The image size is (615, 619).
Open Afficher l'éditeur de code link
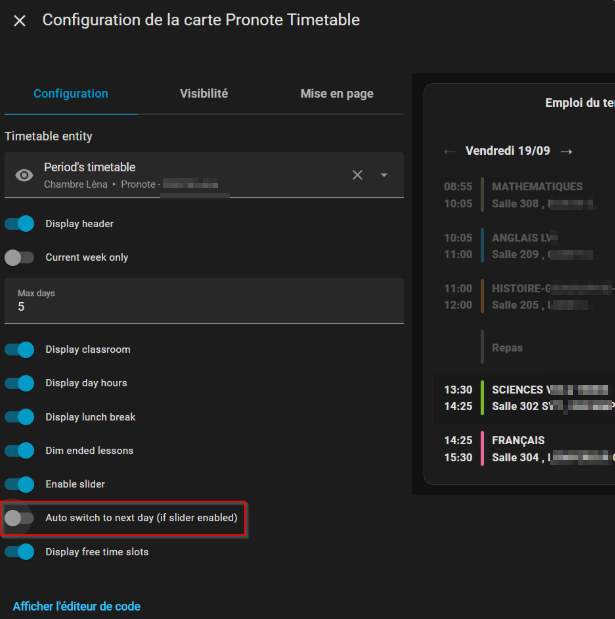(x=77, y=606)
